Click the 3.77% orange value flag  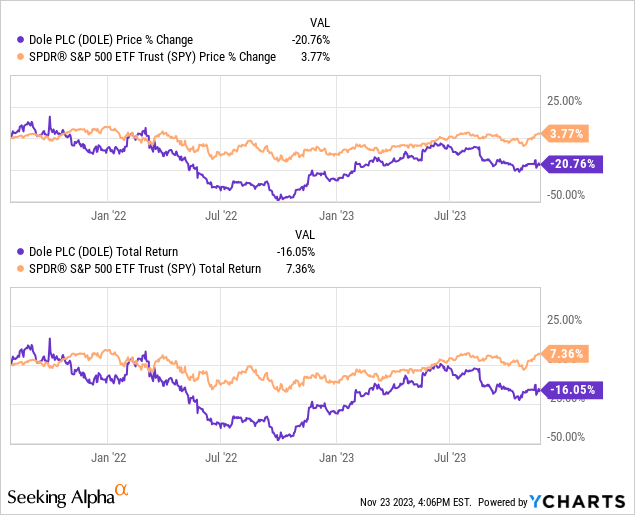coord(566,133)
